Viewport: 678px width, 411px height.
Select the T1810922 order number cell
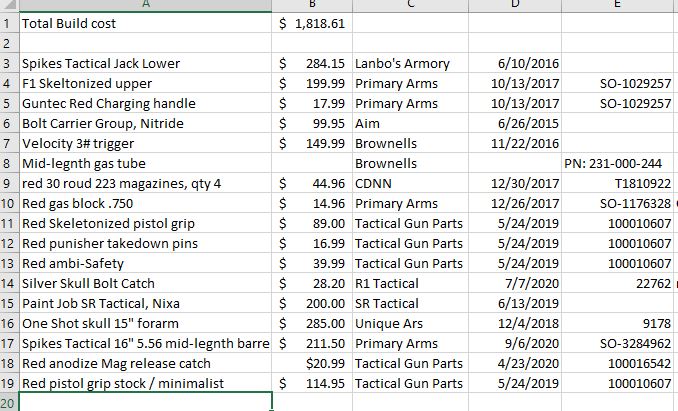[619, 183]
